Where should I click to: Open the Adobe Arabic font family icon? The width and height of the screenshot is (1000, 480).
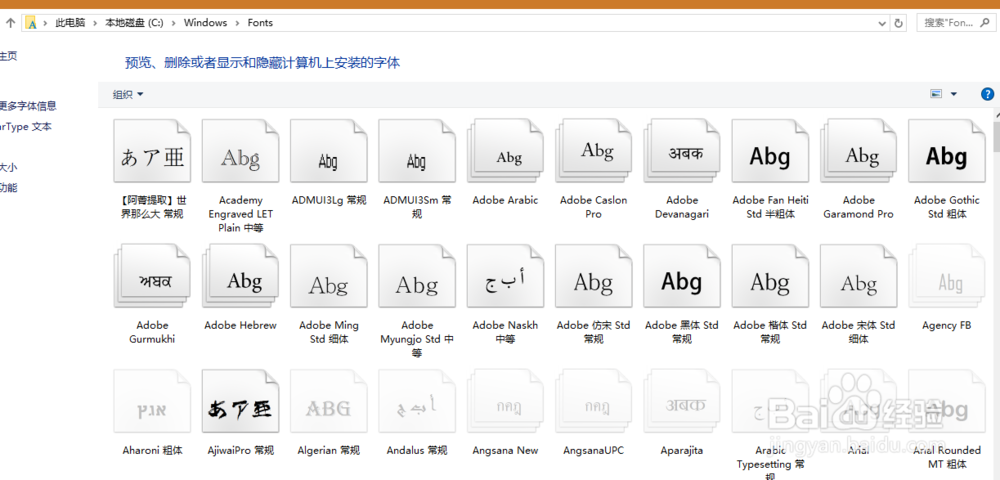[505, 152]
